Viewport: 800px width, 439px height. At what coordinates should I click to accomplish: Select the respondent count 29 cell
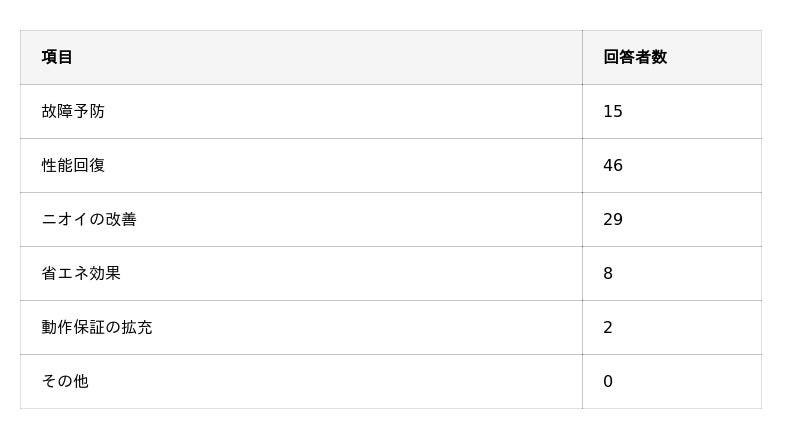pyautogui.click(x=613, y=219)
